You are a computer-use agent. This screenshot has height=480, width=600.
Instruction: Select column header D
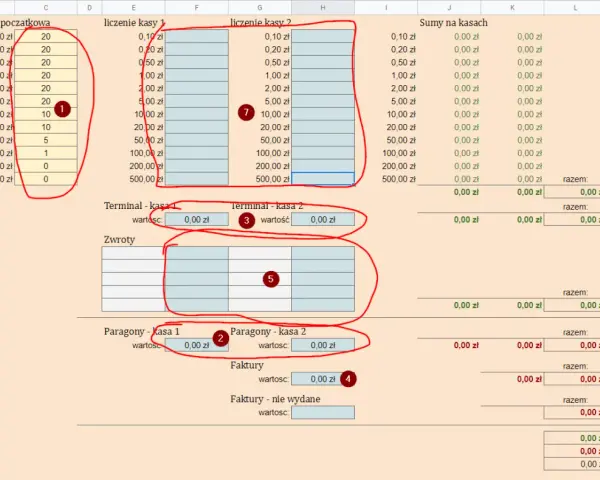coord(90,7)
